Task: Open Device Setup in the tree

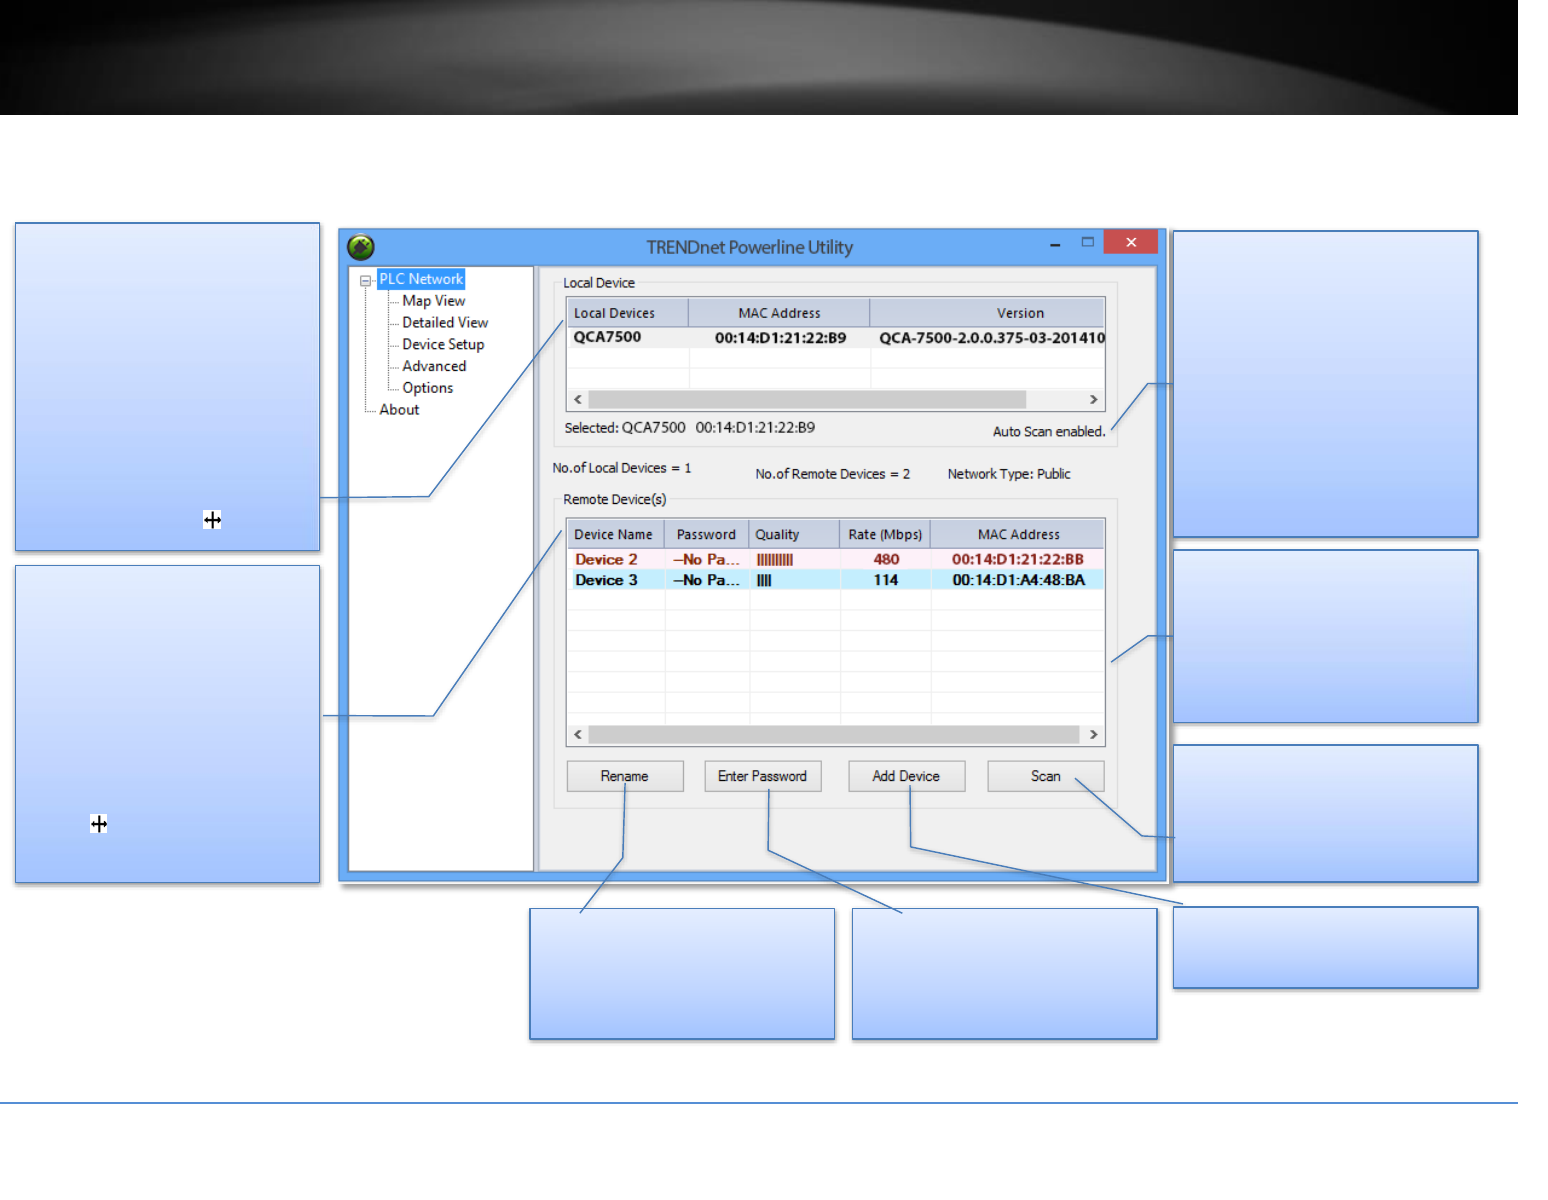Action: tap(443, 345)
